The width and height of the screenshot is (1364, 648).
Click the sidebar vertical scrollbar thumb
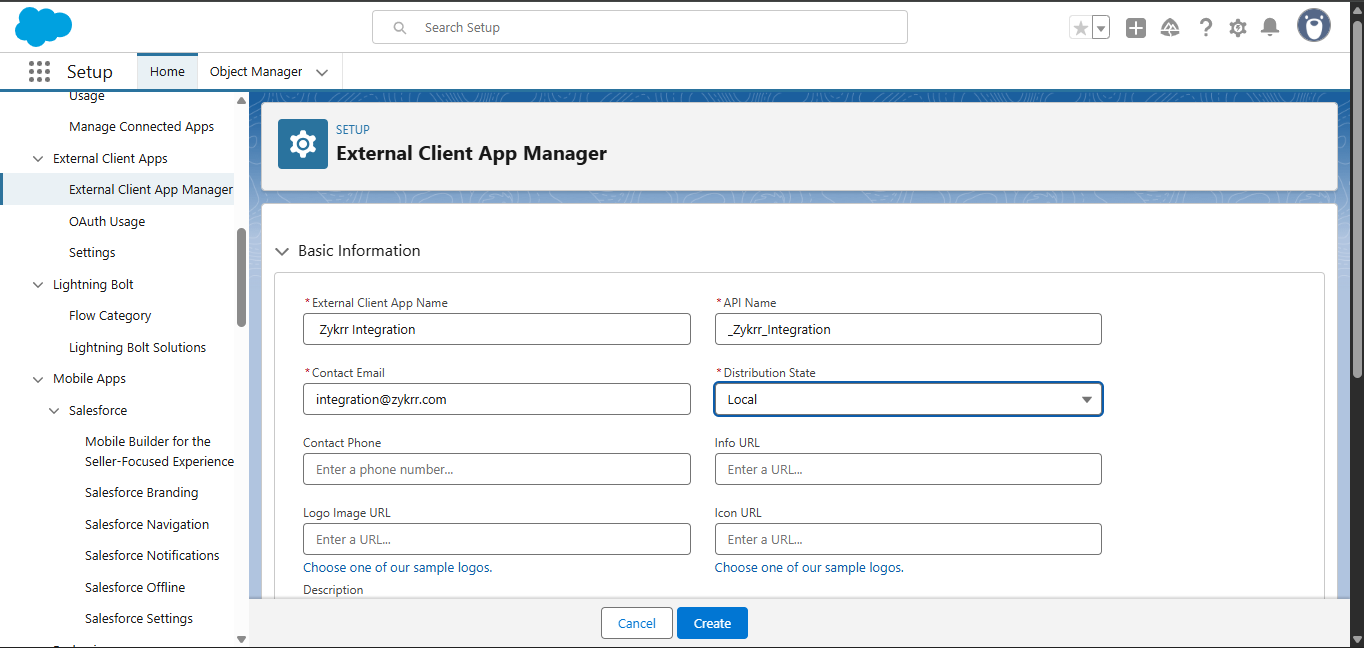241,277
